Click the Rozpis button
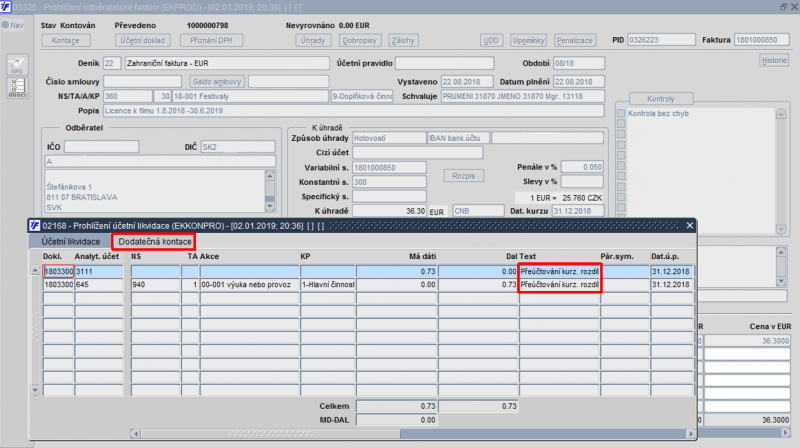 point(463,176)
